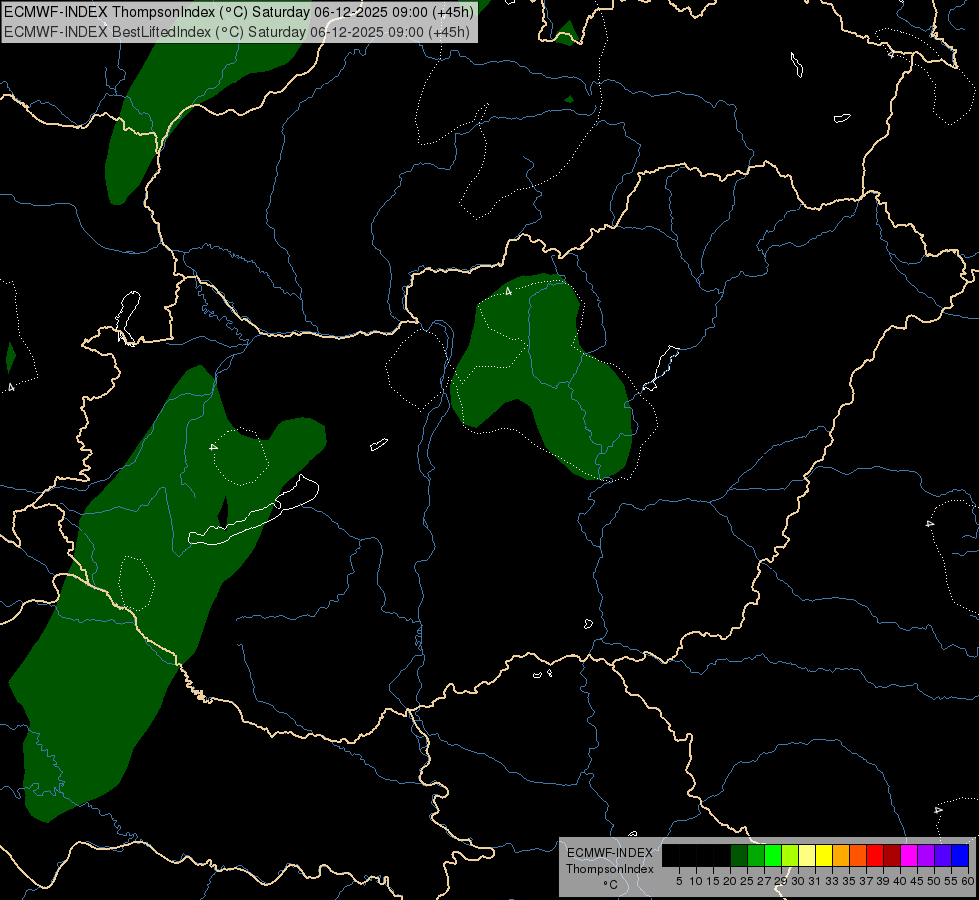The image size is (979, 900).
Task: Select the blue 55–60 legend swatch
Action: pyautogui.click(x=960, y=855)
